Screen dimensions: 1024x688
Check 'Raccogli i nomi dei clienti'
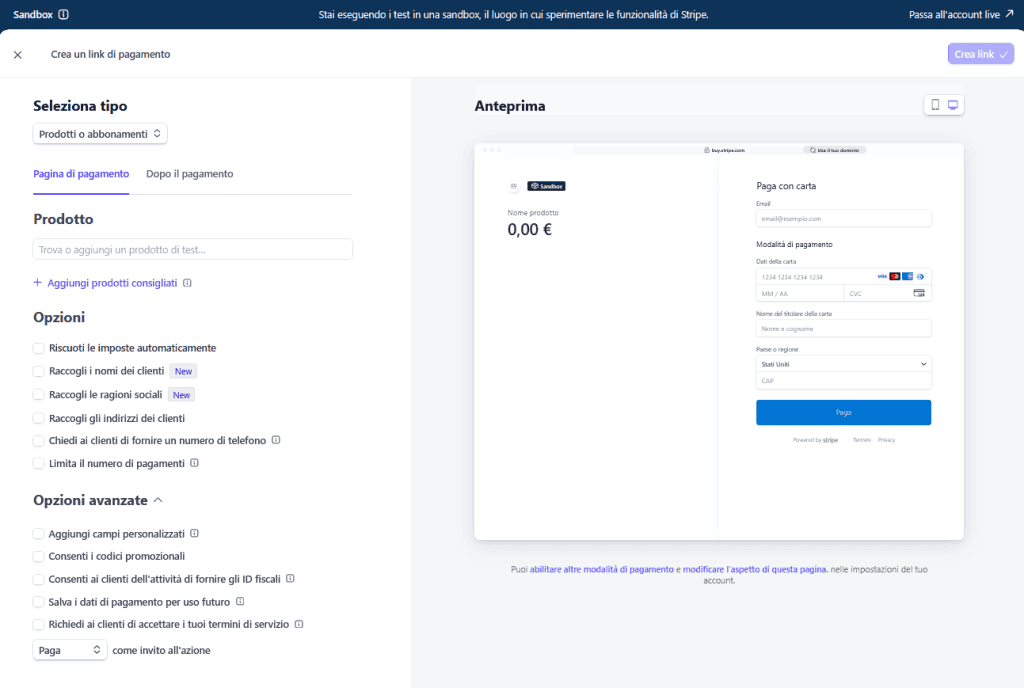37,371
